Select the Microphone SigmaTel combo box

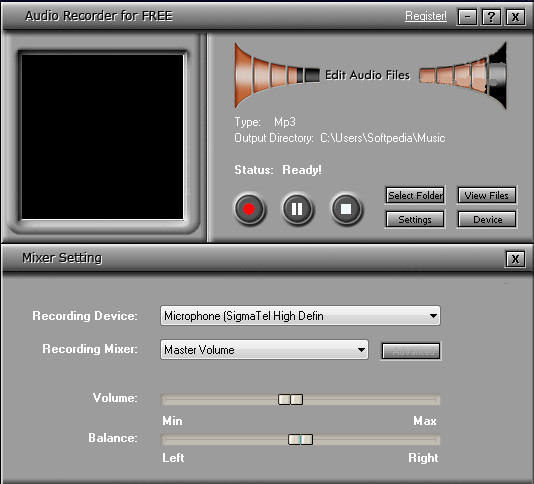pos(300,316)
